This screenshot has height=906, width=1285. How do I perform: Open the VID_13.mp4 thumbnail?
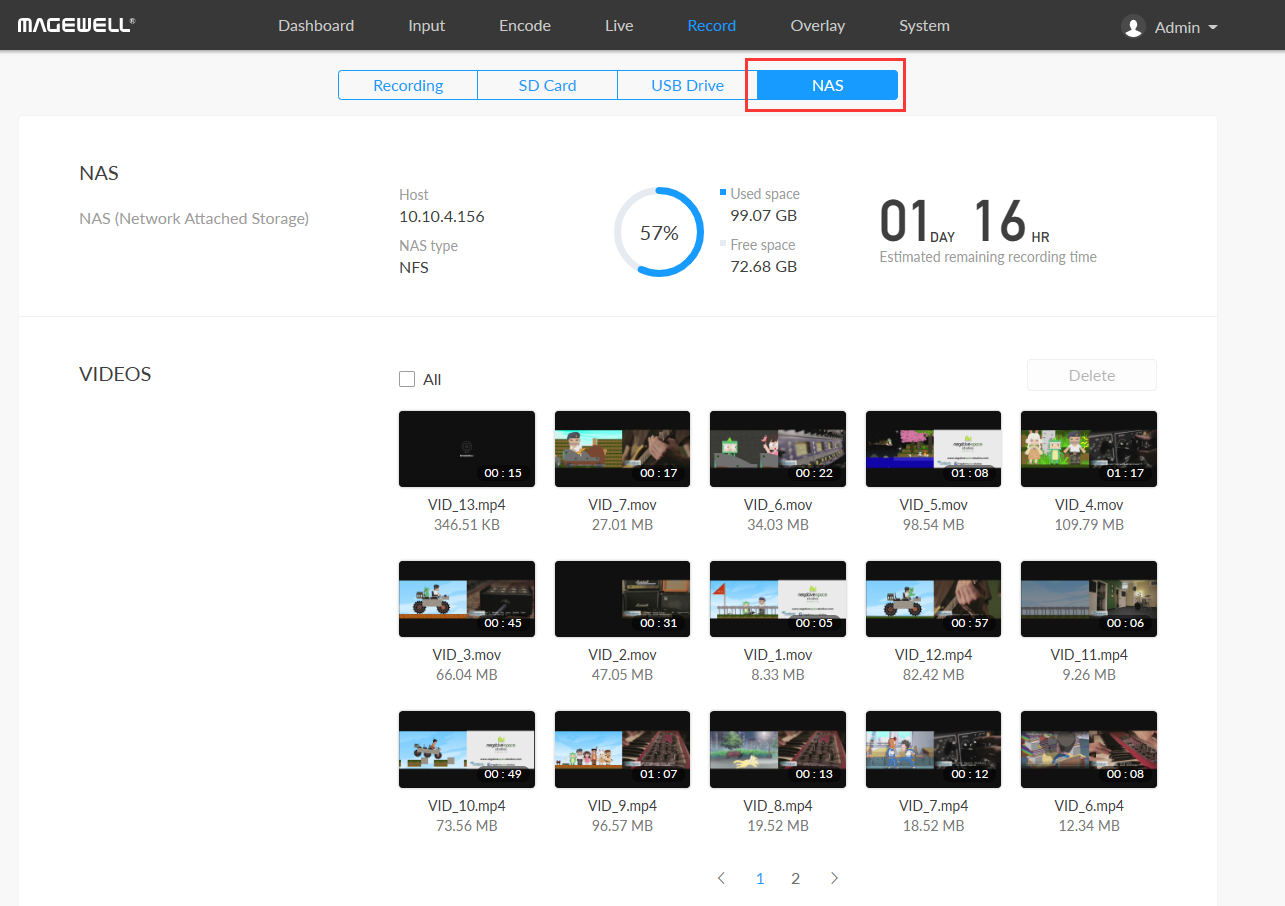coord(467,449)
